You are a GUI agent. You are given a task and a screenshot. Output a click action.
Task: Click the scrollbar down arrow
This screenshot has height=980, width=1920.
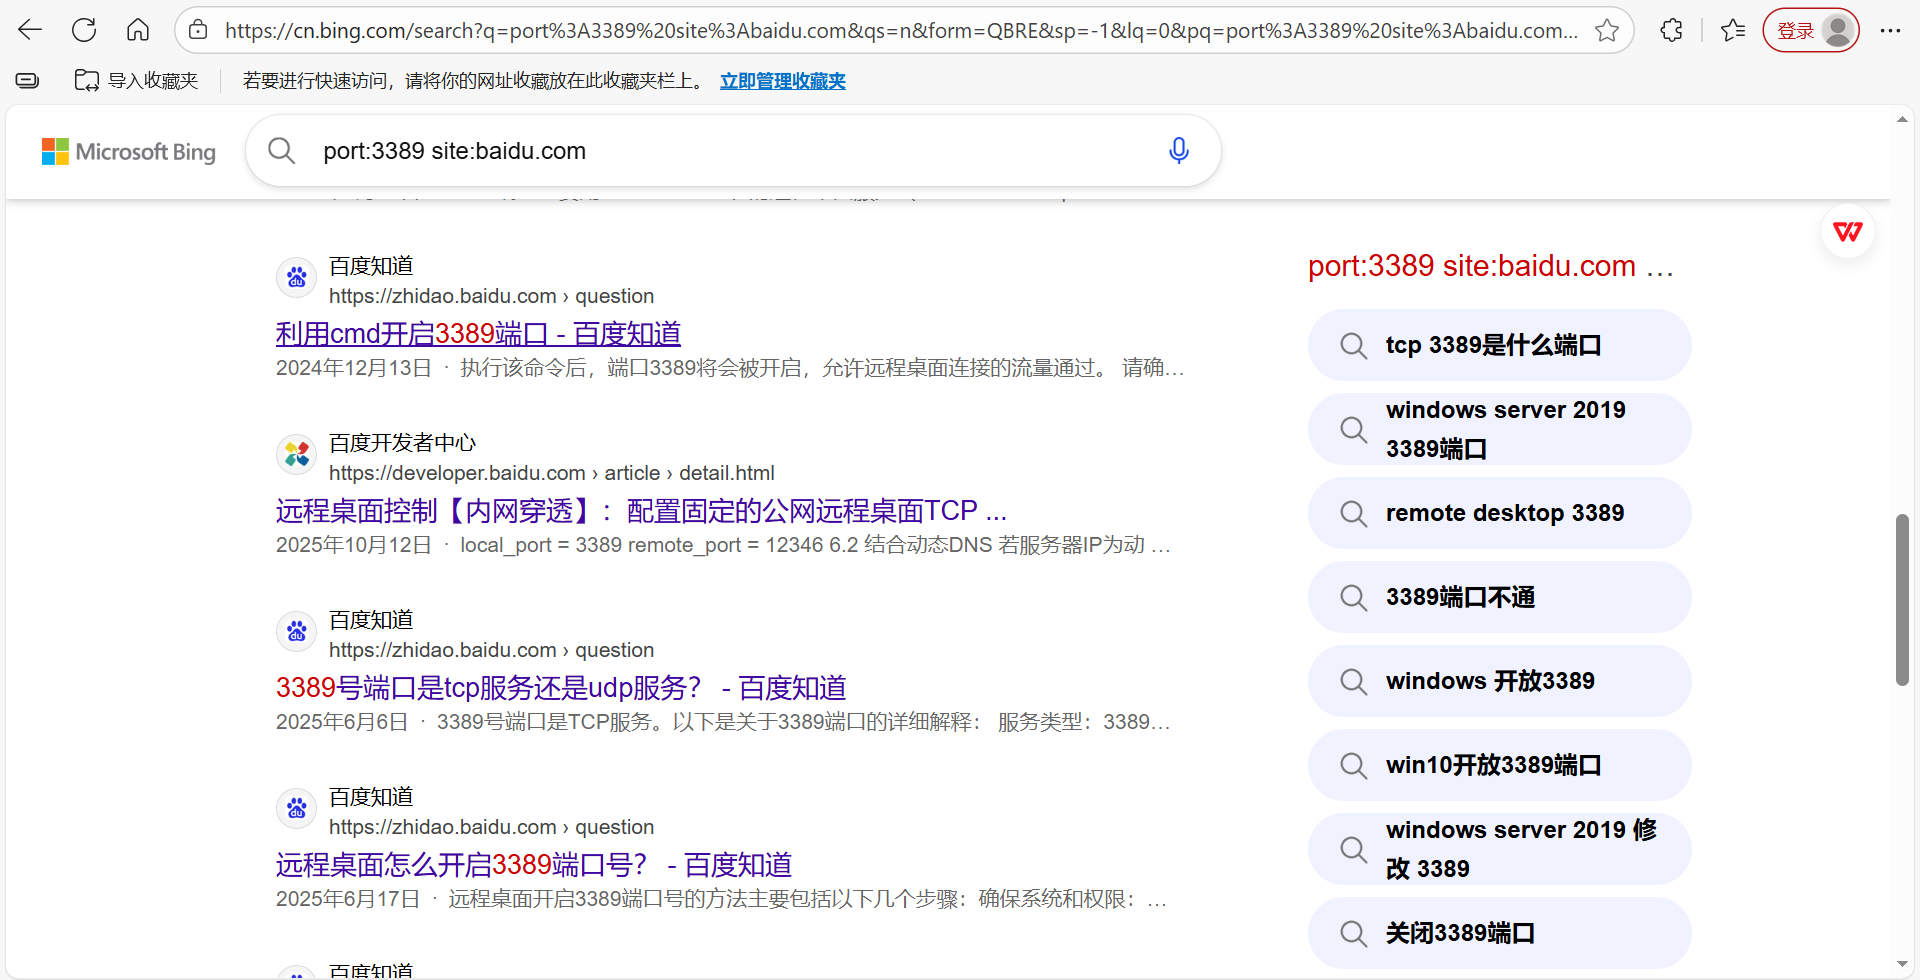1902,963
